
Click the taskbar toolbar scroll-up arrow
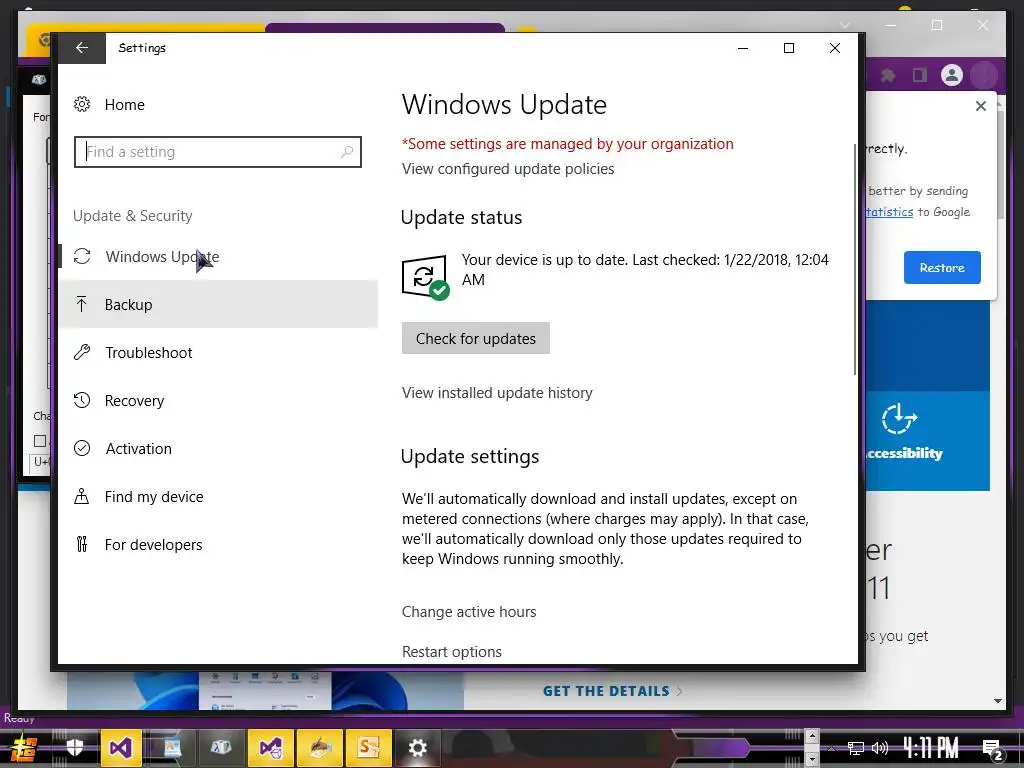point(812,737)
